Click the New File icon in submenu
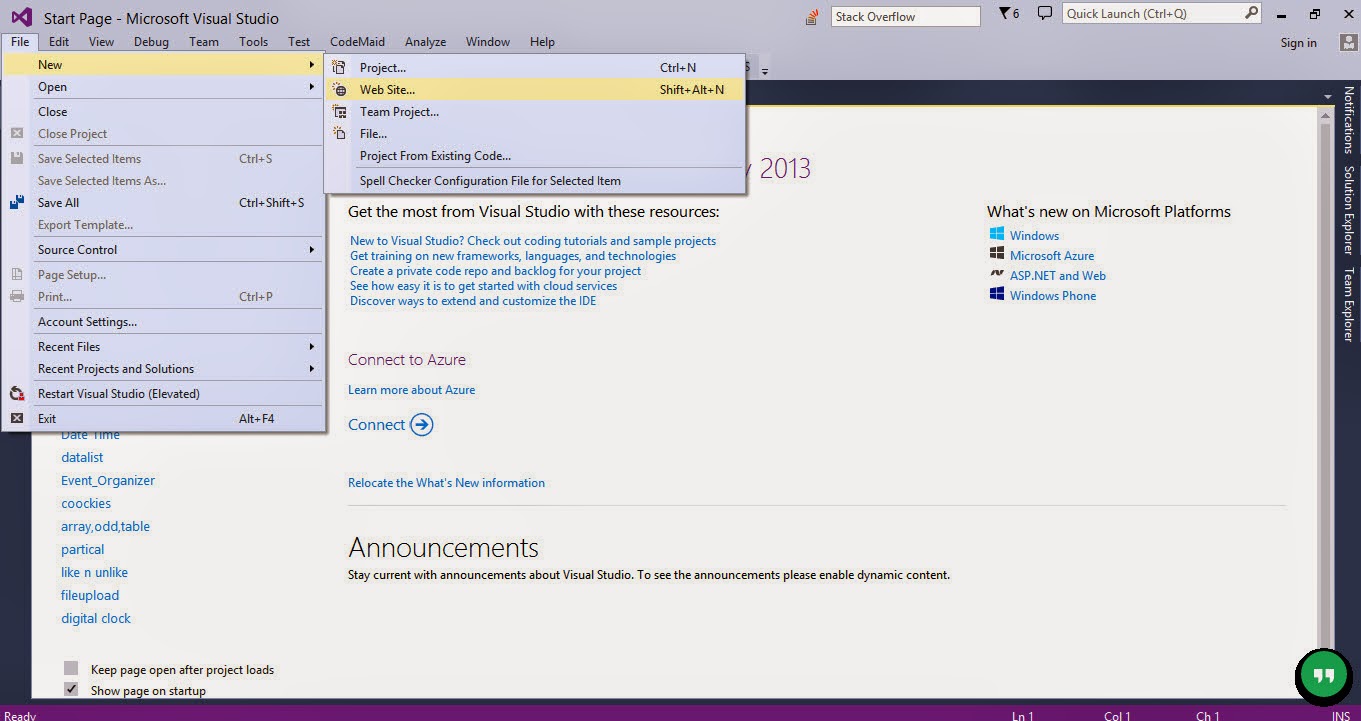 (340, 133)
